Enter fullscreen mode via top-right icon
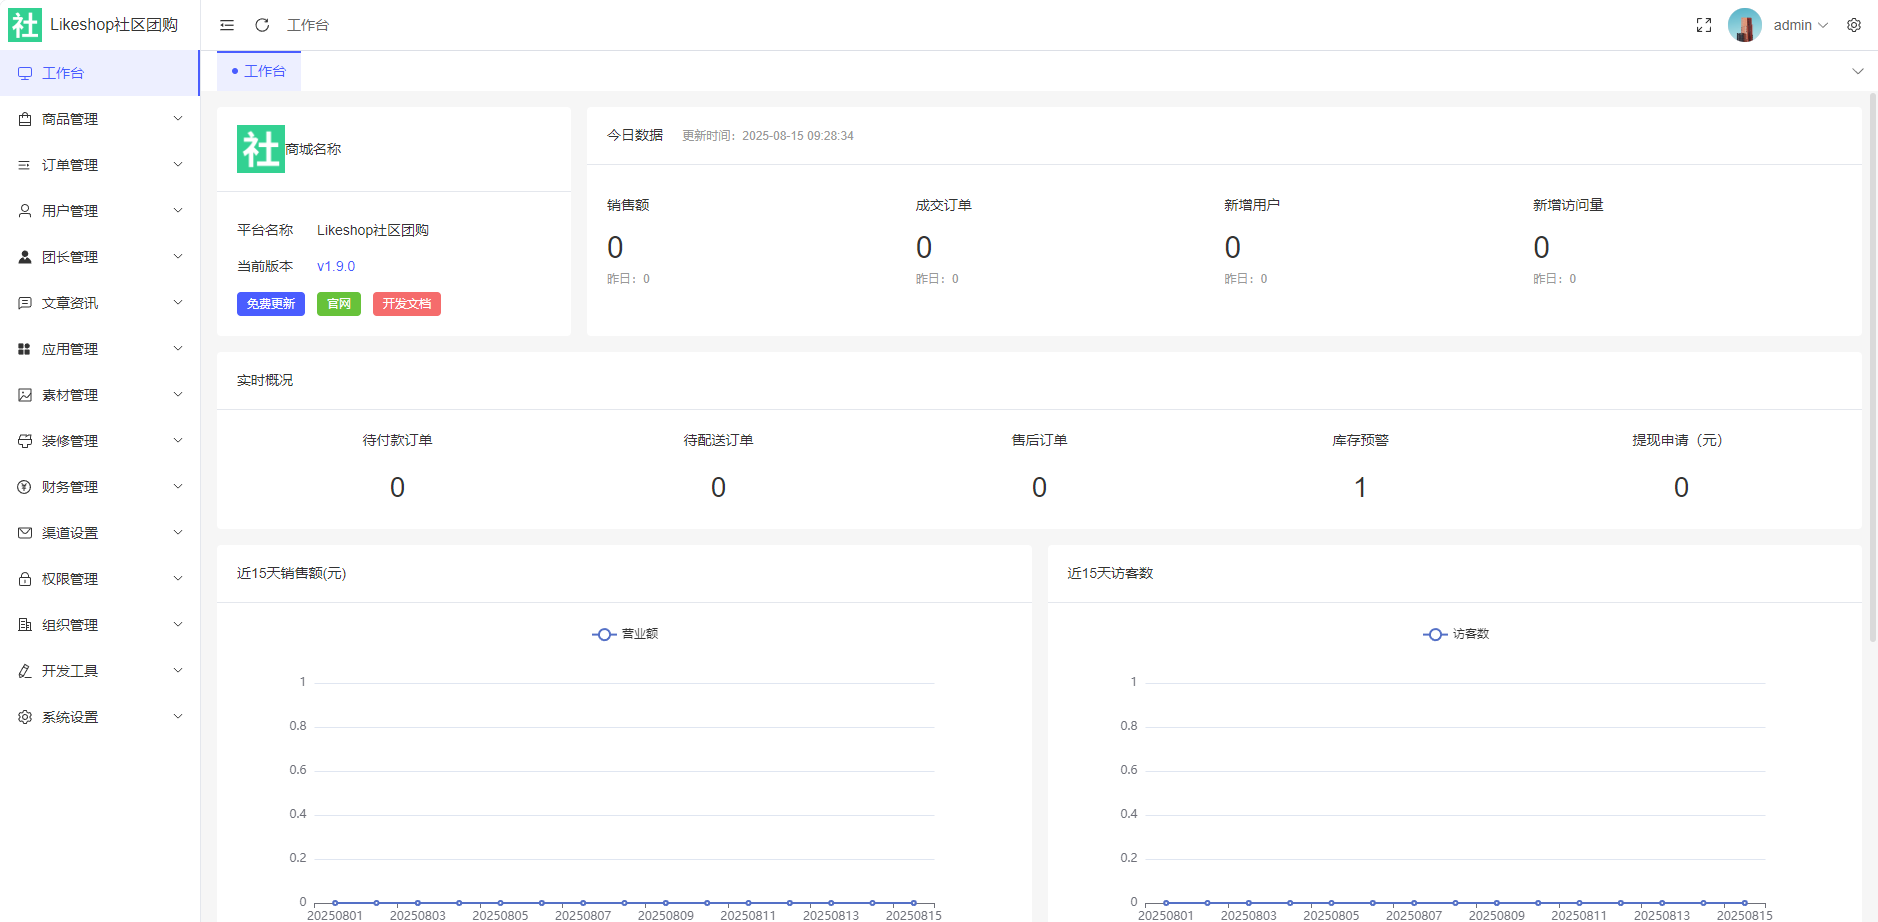Viewport: 1878px width, 922px height. point(1704,25)
